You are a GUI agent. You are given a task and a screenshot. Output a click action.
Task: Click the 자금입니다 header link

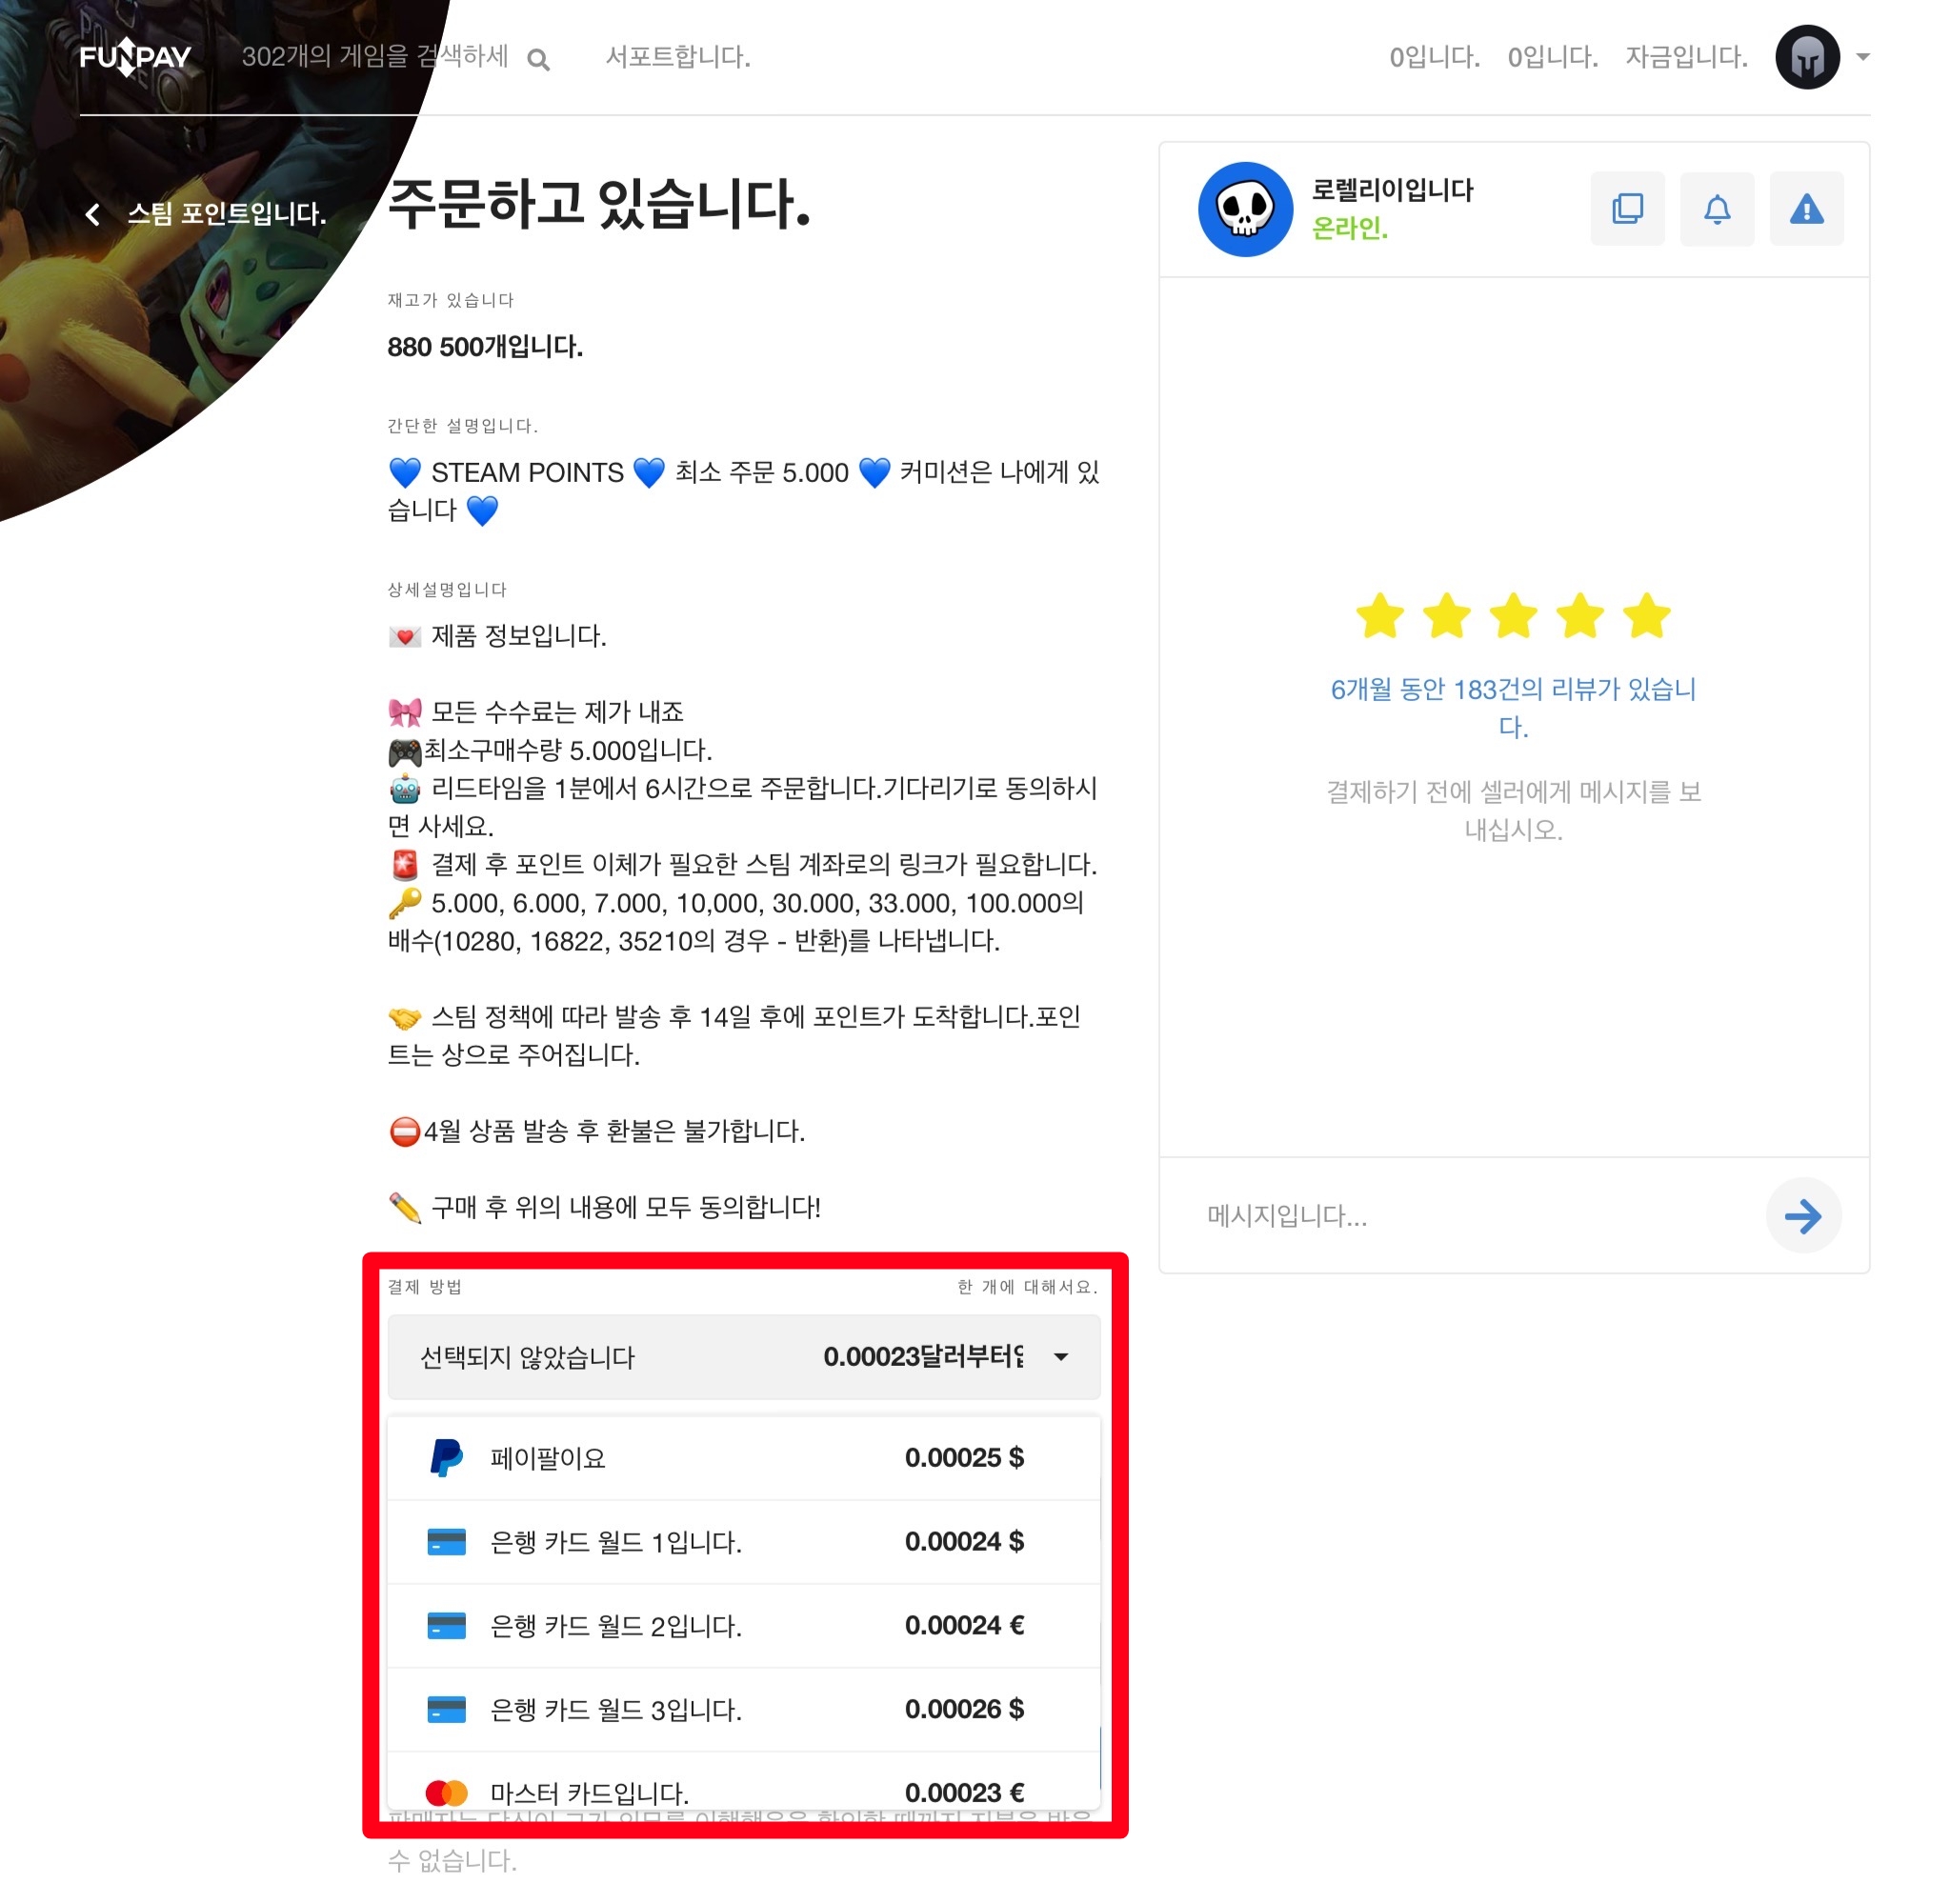coord(1686,57)
